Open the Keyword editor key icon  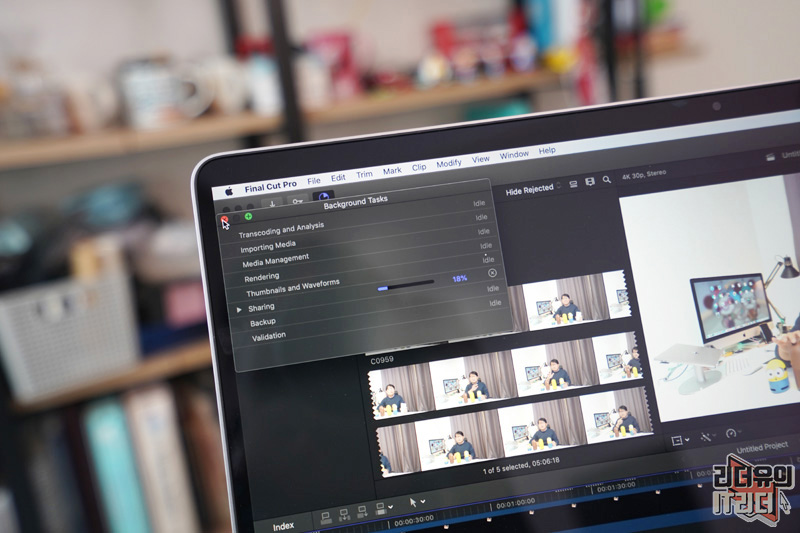[x=297, y=201]
